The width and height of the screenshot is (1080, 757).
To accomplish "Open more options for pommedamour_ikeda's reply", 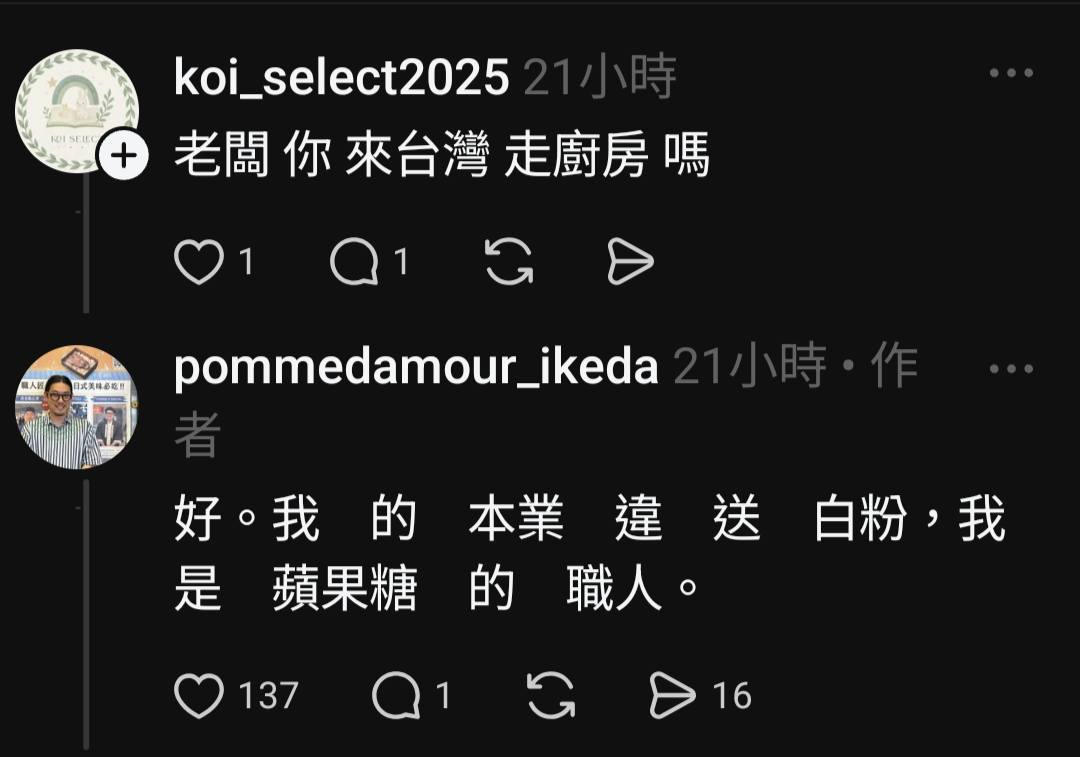I will coord(1011,369).
